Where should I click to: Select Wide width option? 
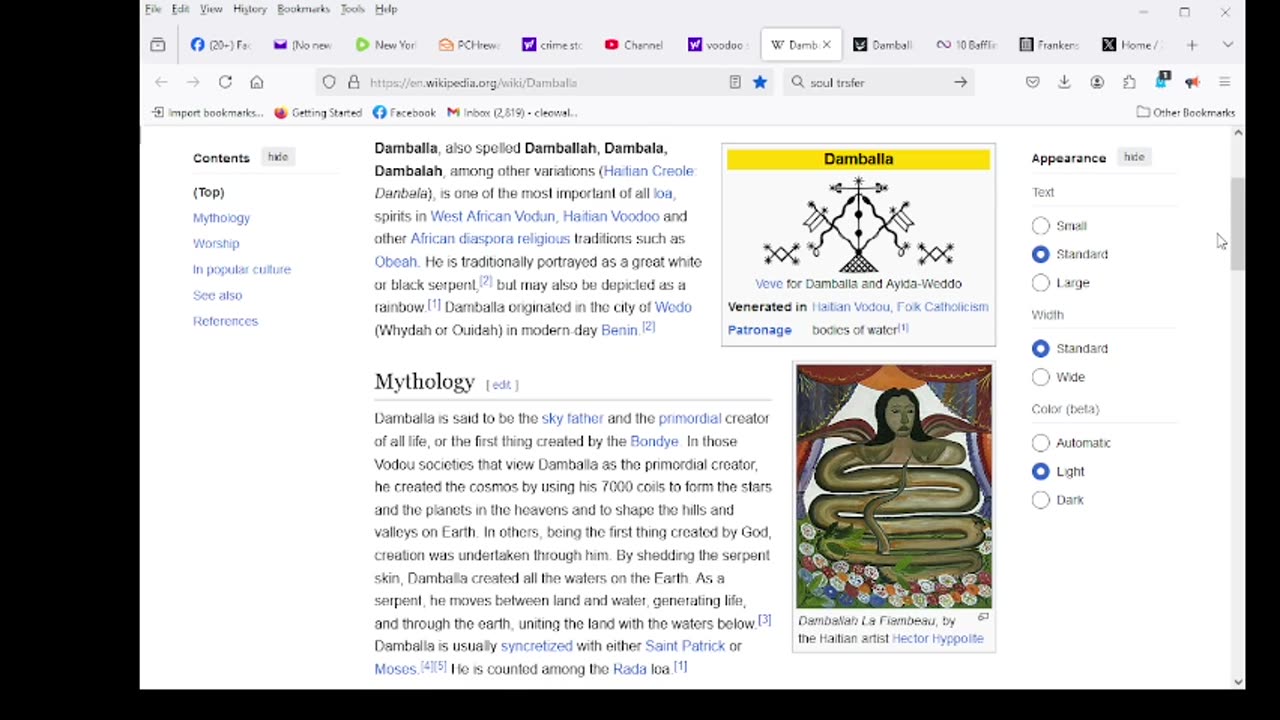[1041, 377]
